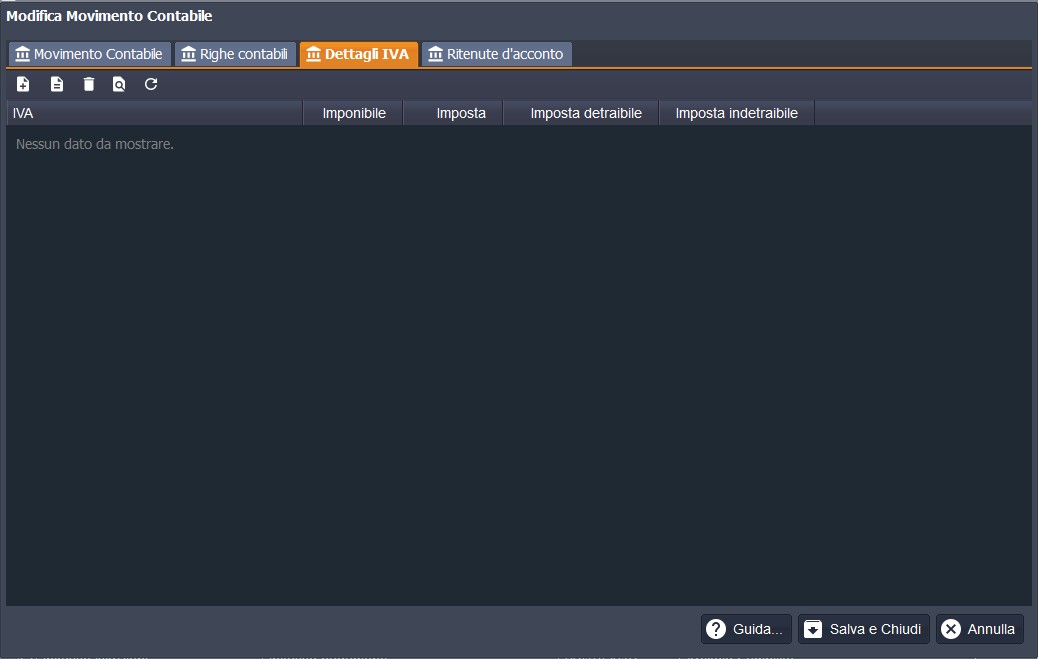Go to the Ritenute d'acconto tab

coord(496,54)
